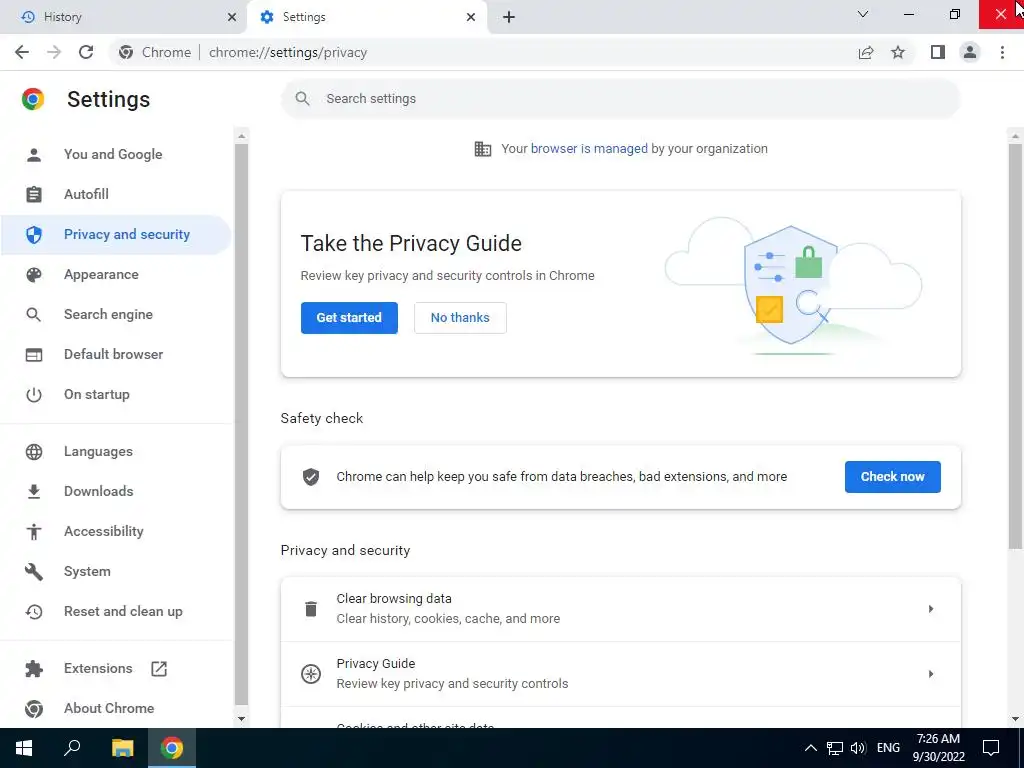This screenshot has height=768, width=1024.
Task: Click the share page icon
Action: coord(866,52)
